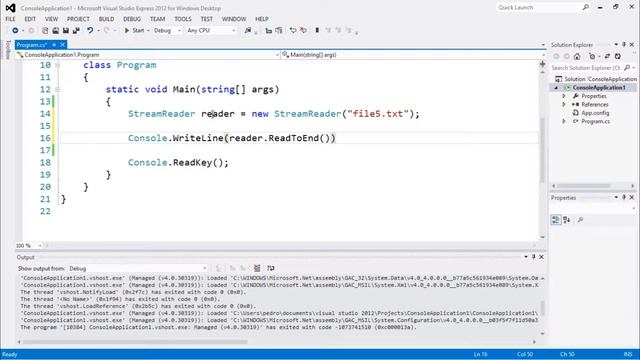Open Solution Explorer search options dropdown
Screen dimensions: 640x360
(x=633, y=68)
